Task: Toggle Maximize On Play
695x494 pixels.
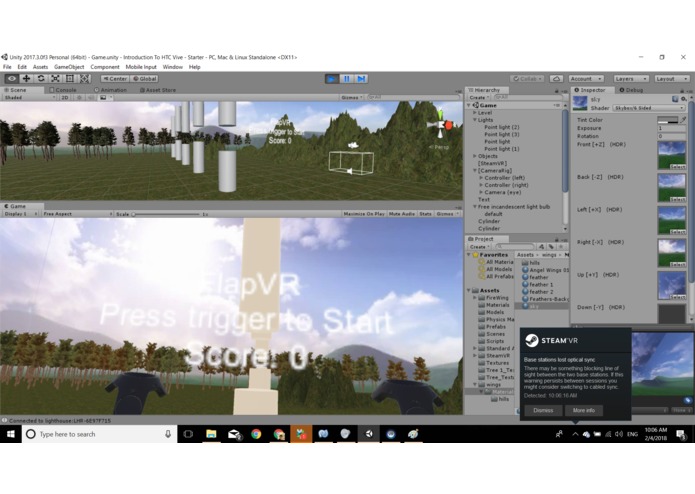Action: 364,214
